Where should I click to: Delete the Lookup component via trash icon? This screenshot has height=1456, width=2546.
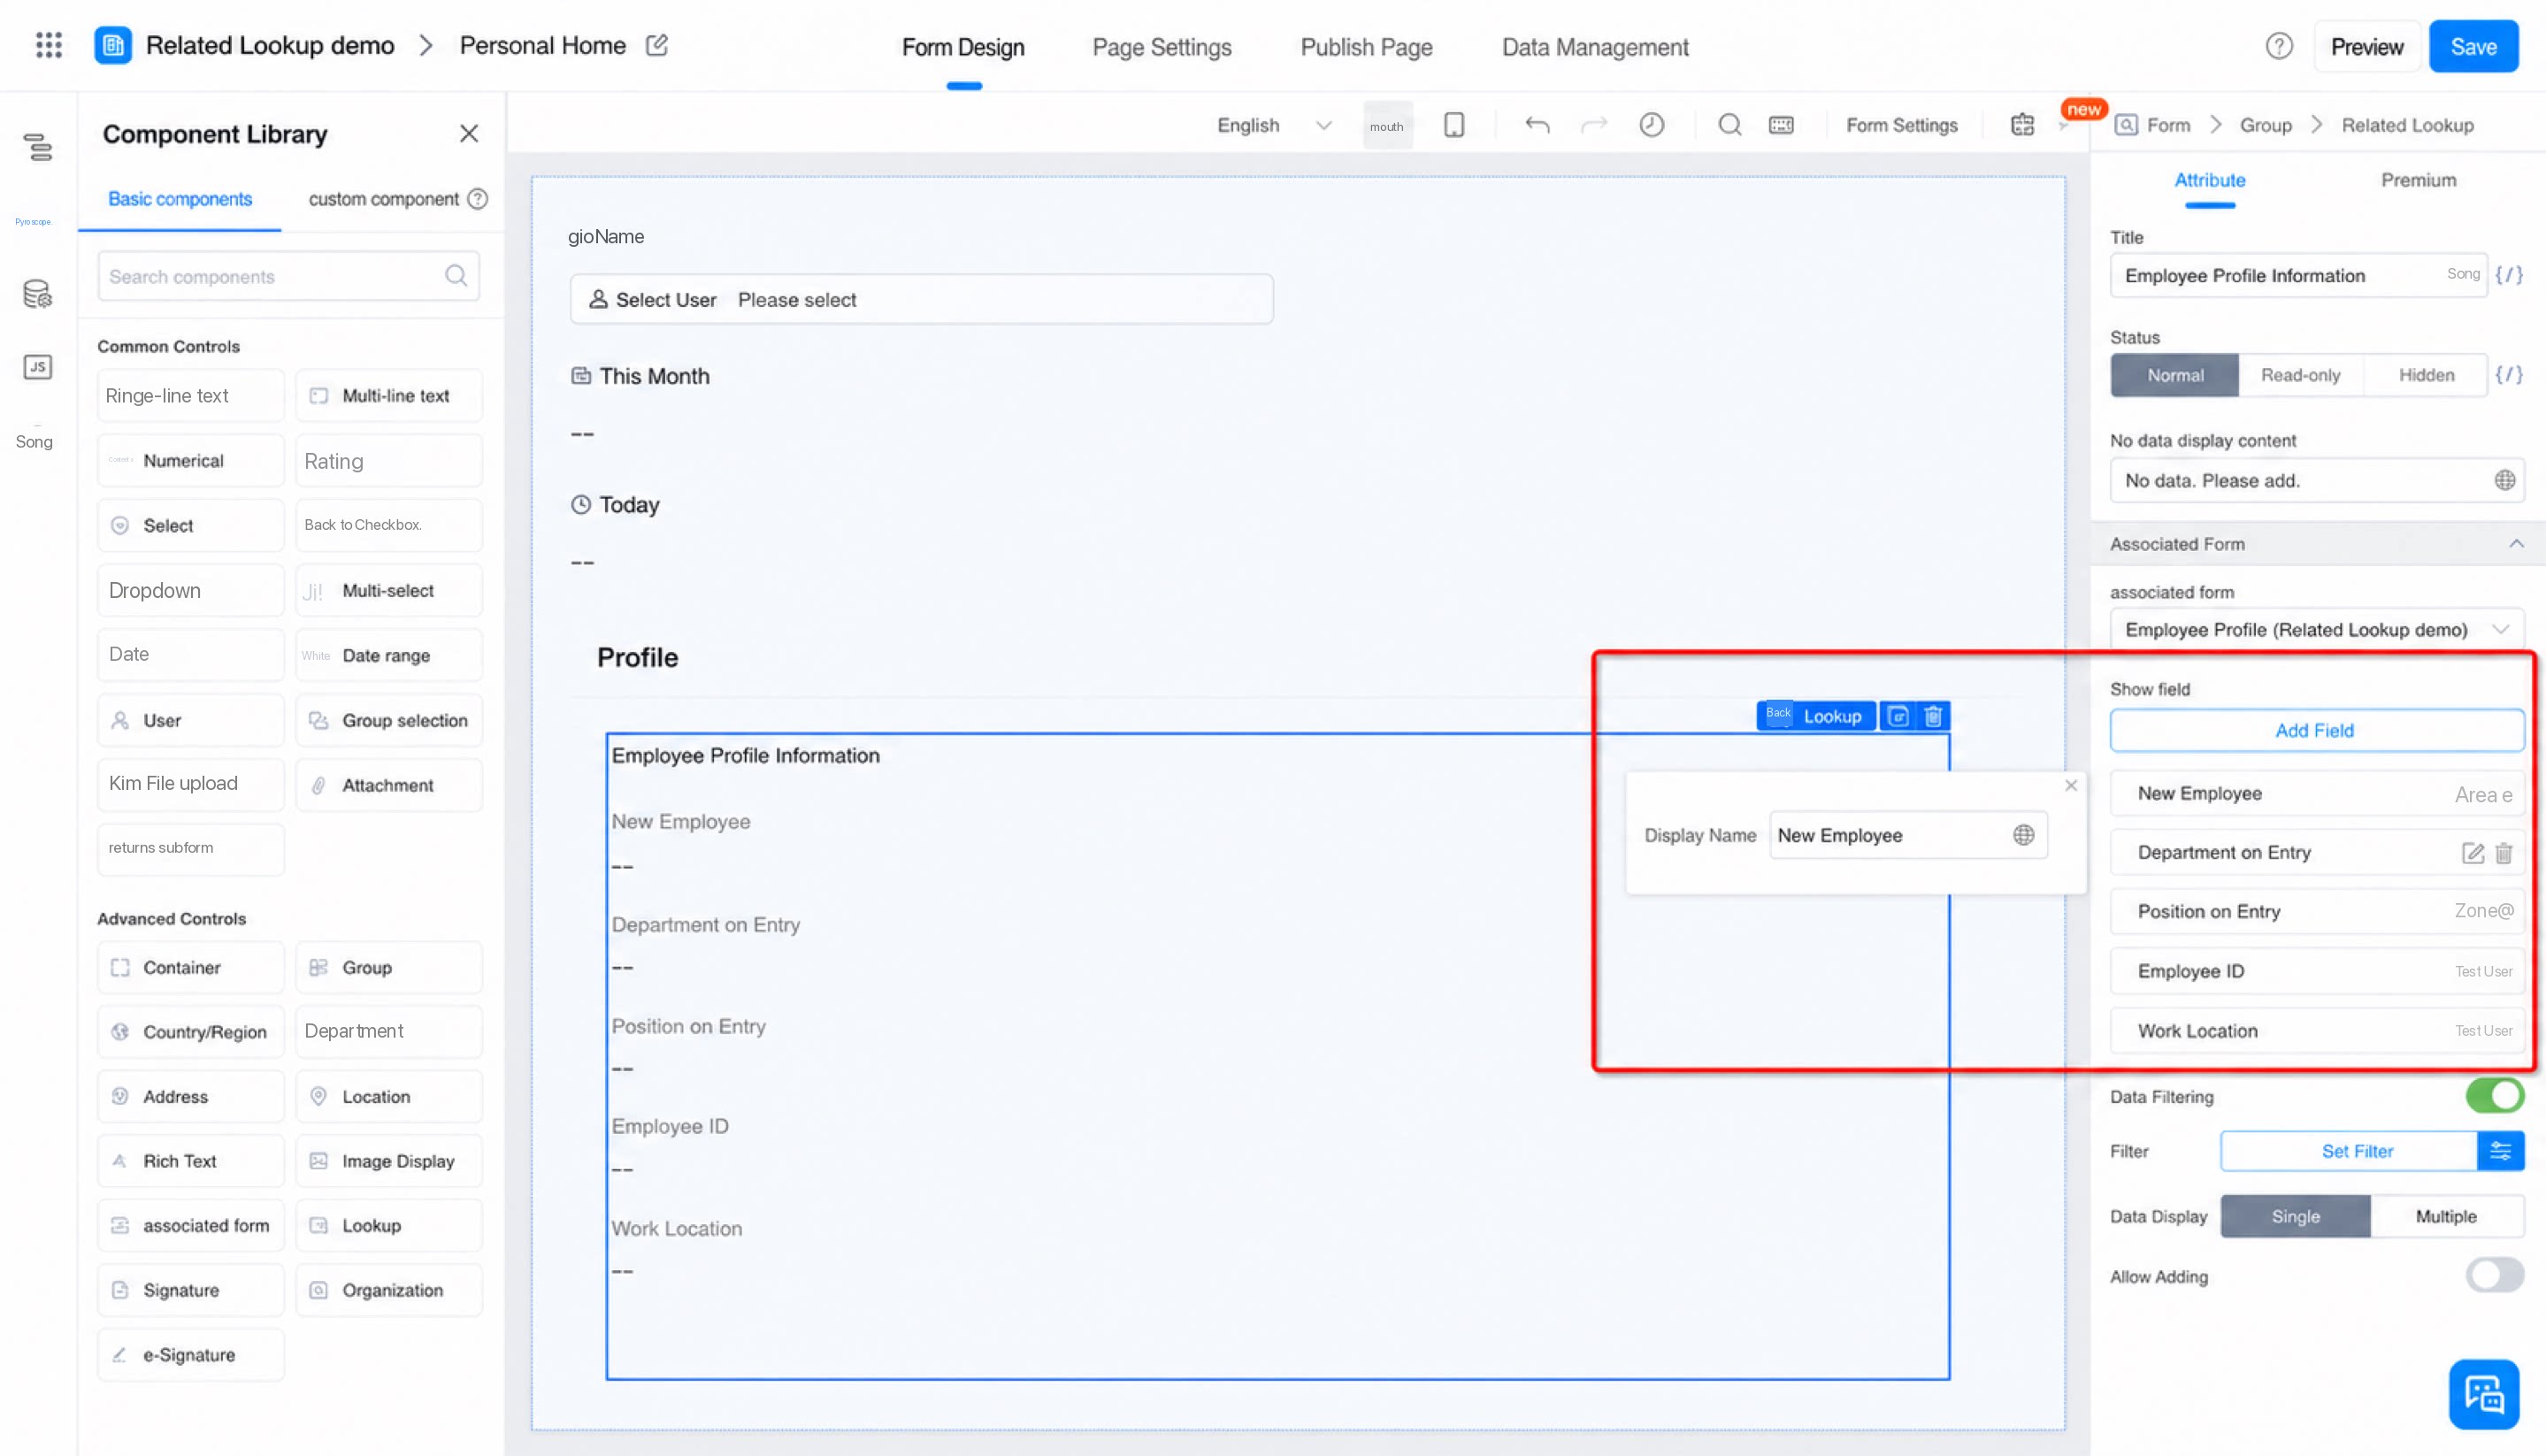click(x=1933, y=716)
